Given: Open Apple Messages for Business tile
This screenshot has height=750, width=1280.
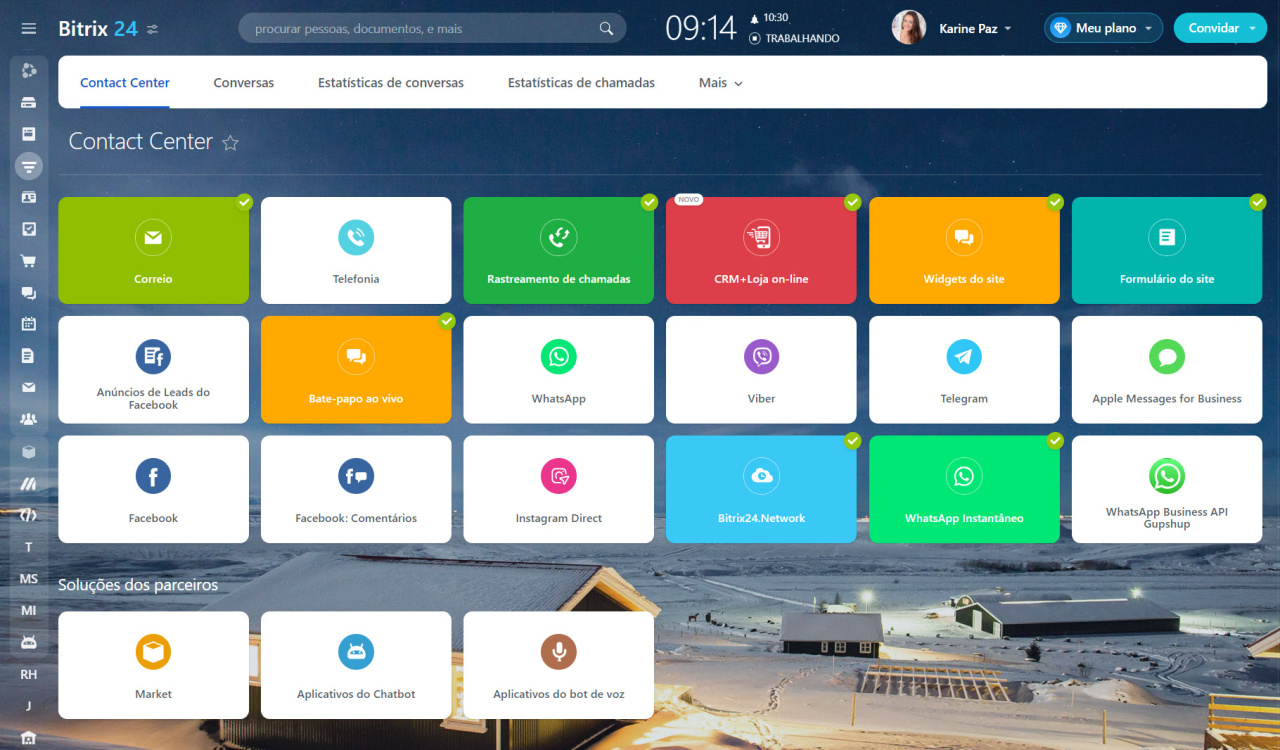Looking at the screenshot, I should tap(1167, 370).
